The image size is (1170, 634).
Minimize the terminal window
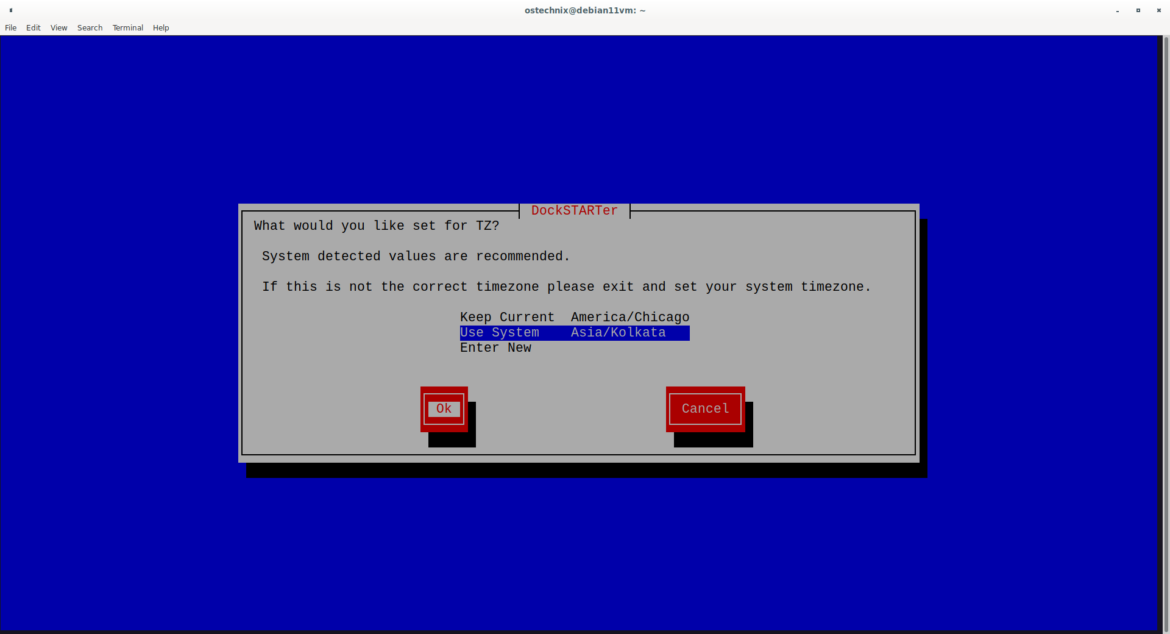coord(1117,10)
